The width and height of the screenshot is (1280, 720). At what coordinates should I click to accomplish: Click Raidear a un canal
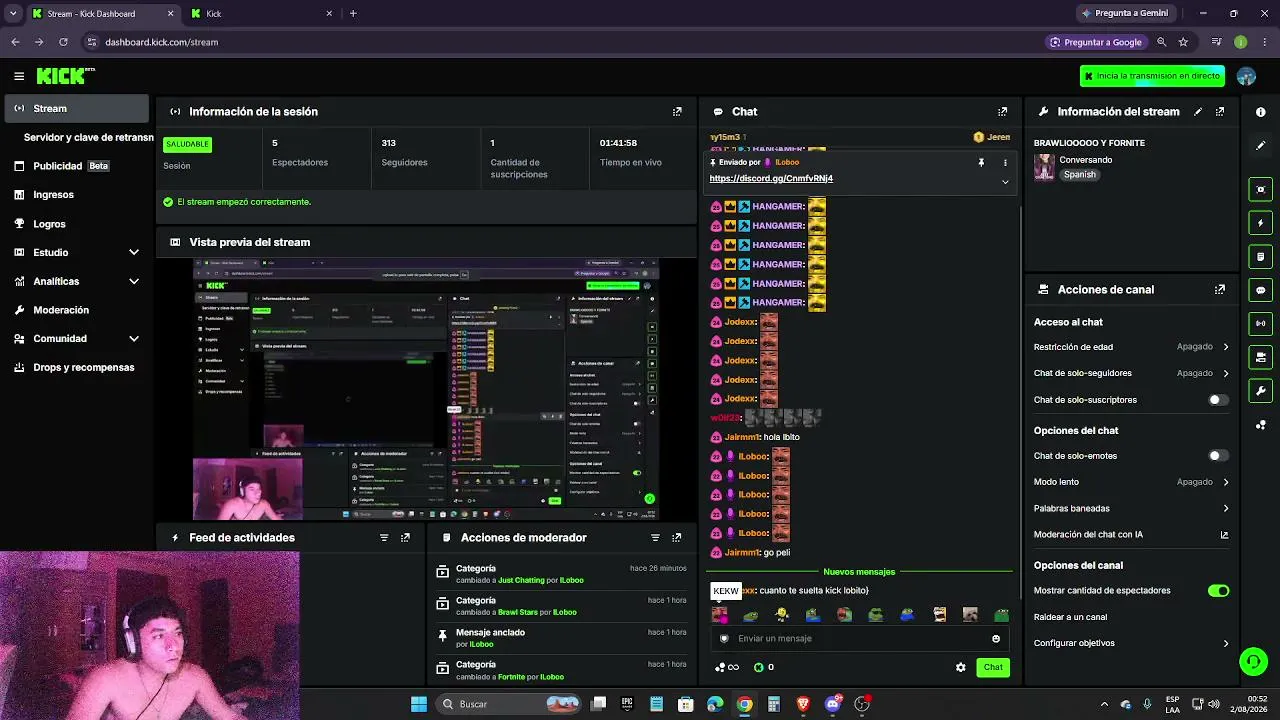point(1071,618)
